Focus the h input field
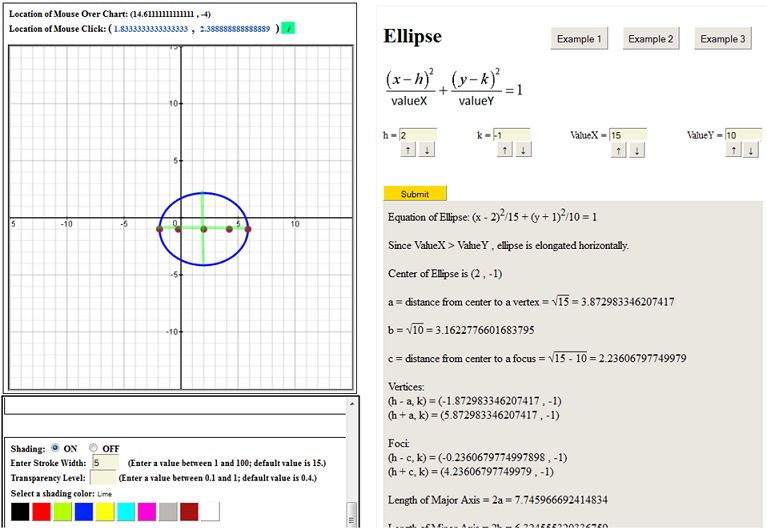 coord(418,135)
